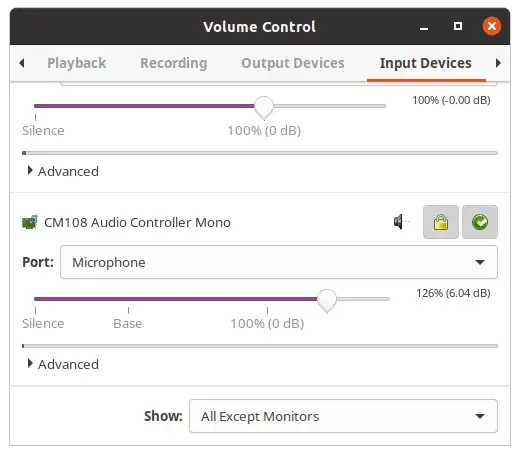The width and height of the screenshot is (520, 455).
Task: Click the Base tick label under CM108 slider
Action: tap(128, 323)
